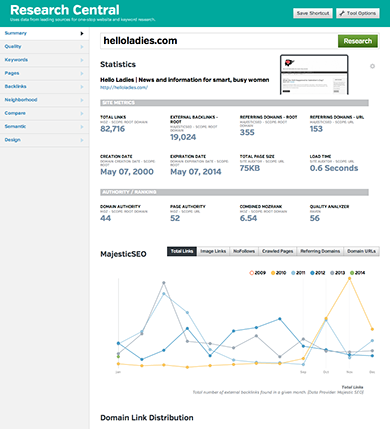Screen dimensions: 390x429
Task: Click the Summary arrow icon
Action: [82, 33]
